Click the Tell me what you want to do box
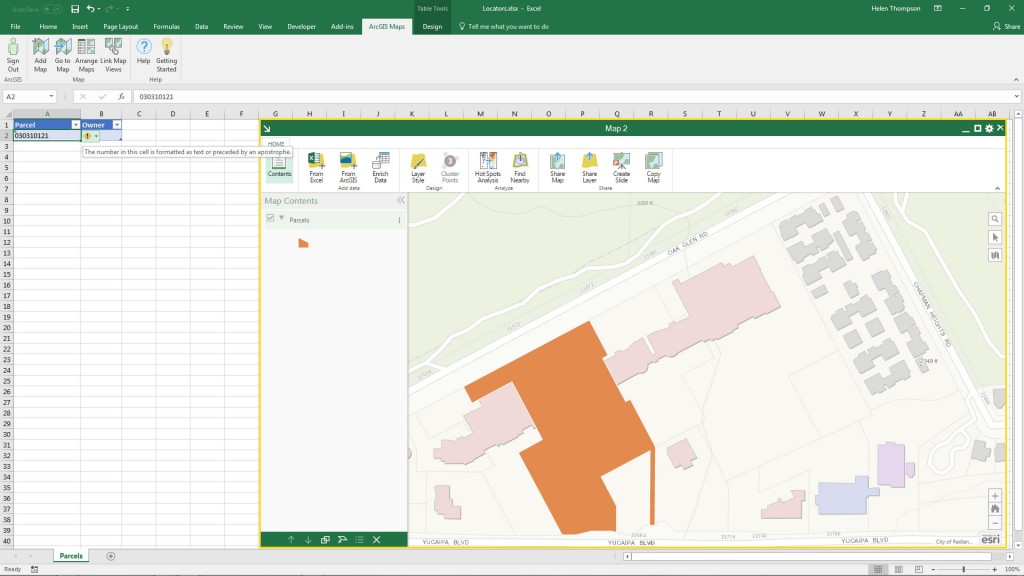 pyautogui.click(x=504, y=27)
